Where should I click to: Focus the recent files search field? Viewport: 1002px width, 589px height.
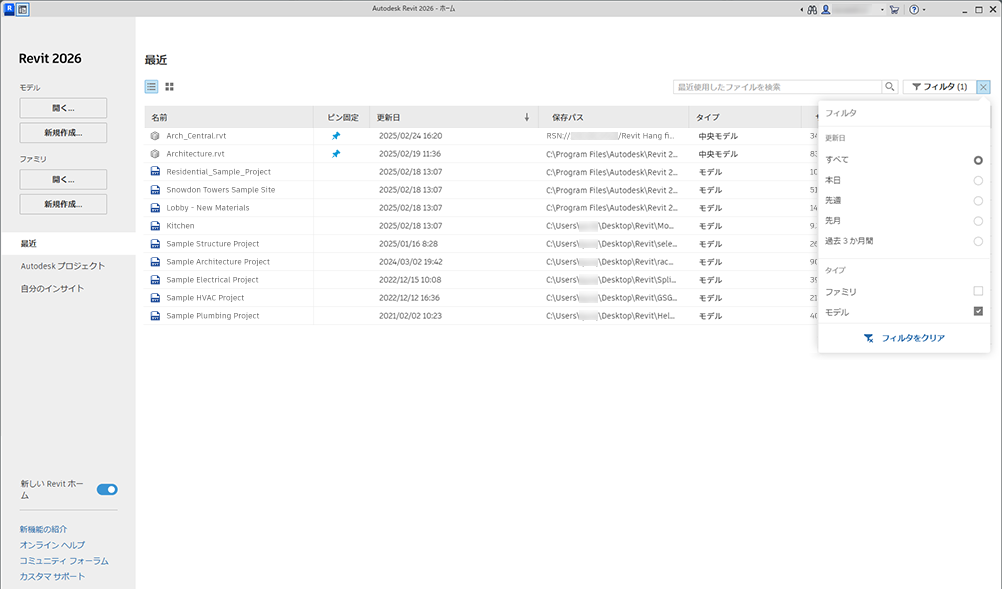pyautogui.click(x=778, y=87)
